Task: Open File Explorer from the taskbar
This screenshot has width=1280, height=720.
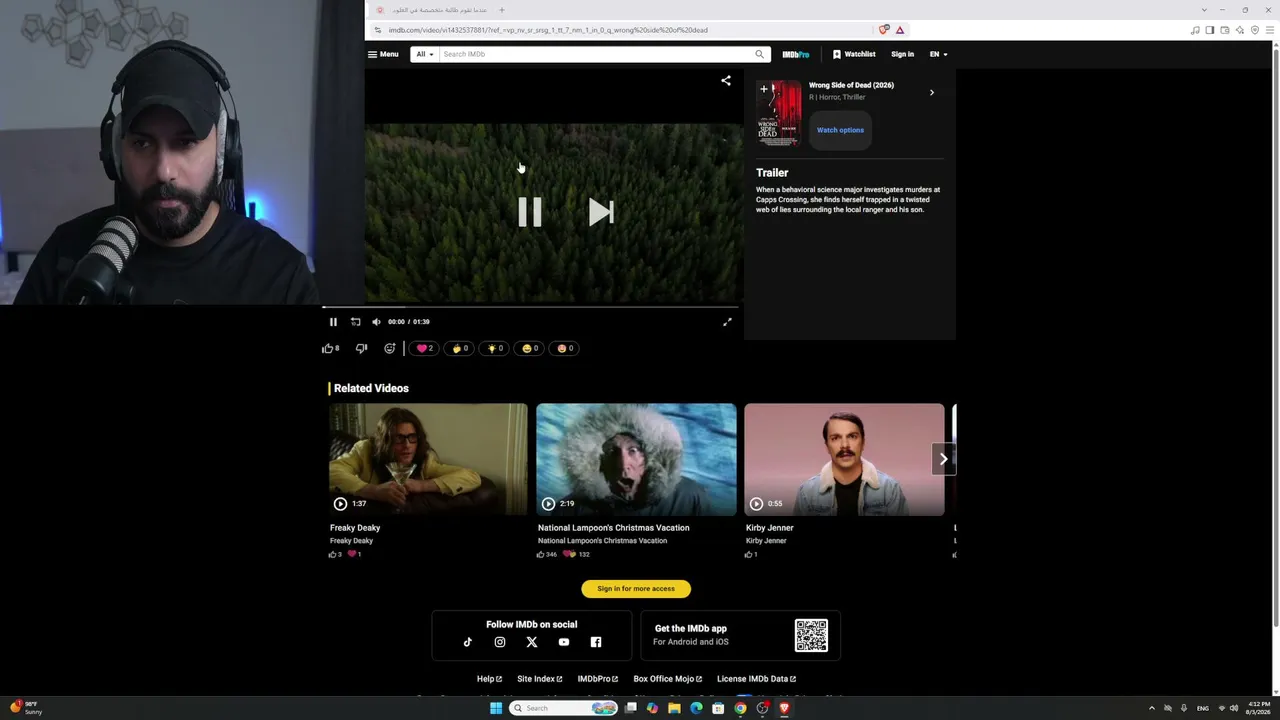Action: pos(674,708)
